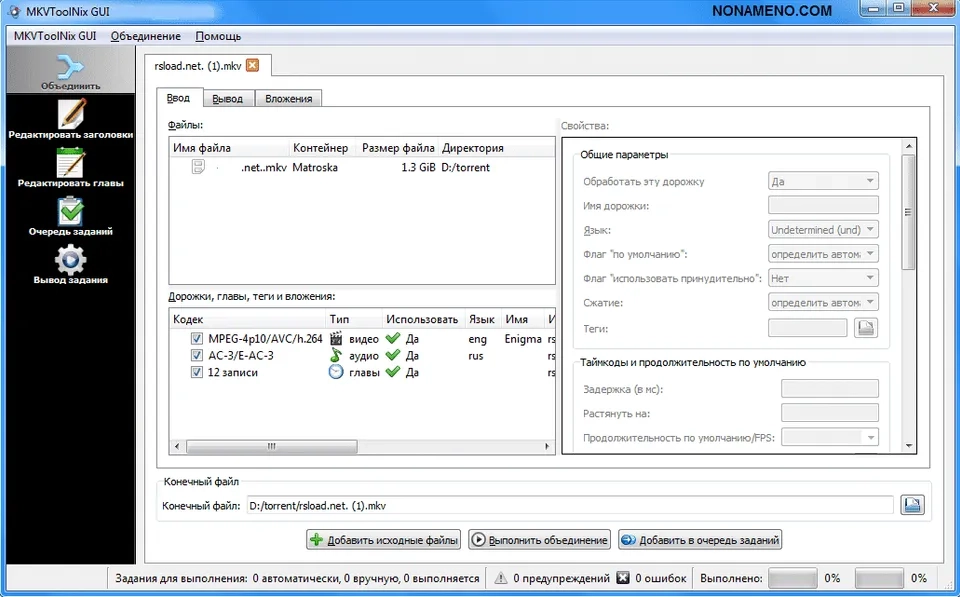Open the Очередь заданий job queue
Image resolution: width=960 pixels, height=597 pixels.
(x=70, y=216)
